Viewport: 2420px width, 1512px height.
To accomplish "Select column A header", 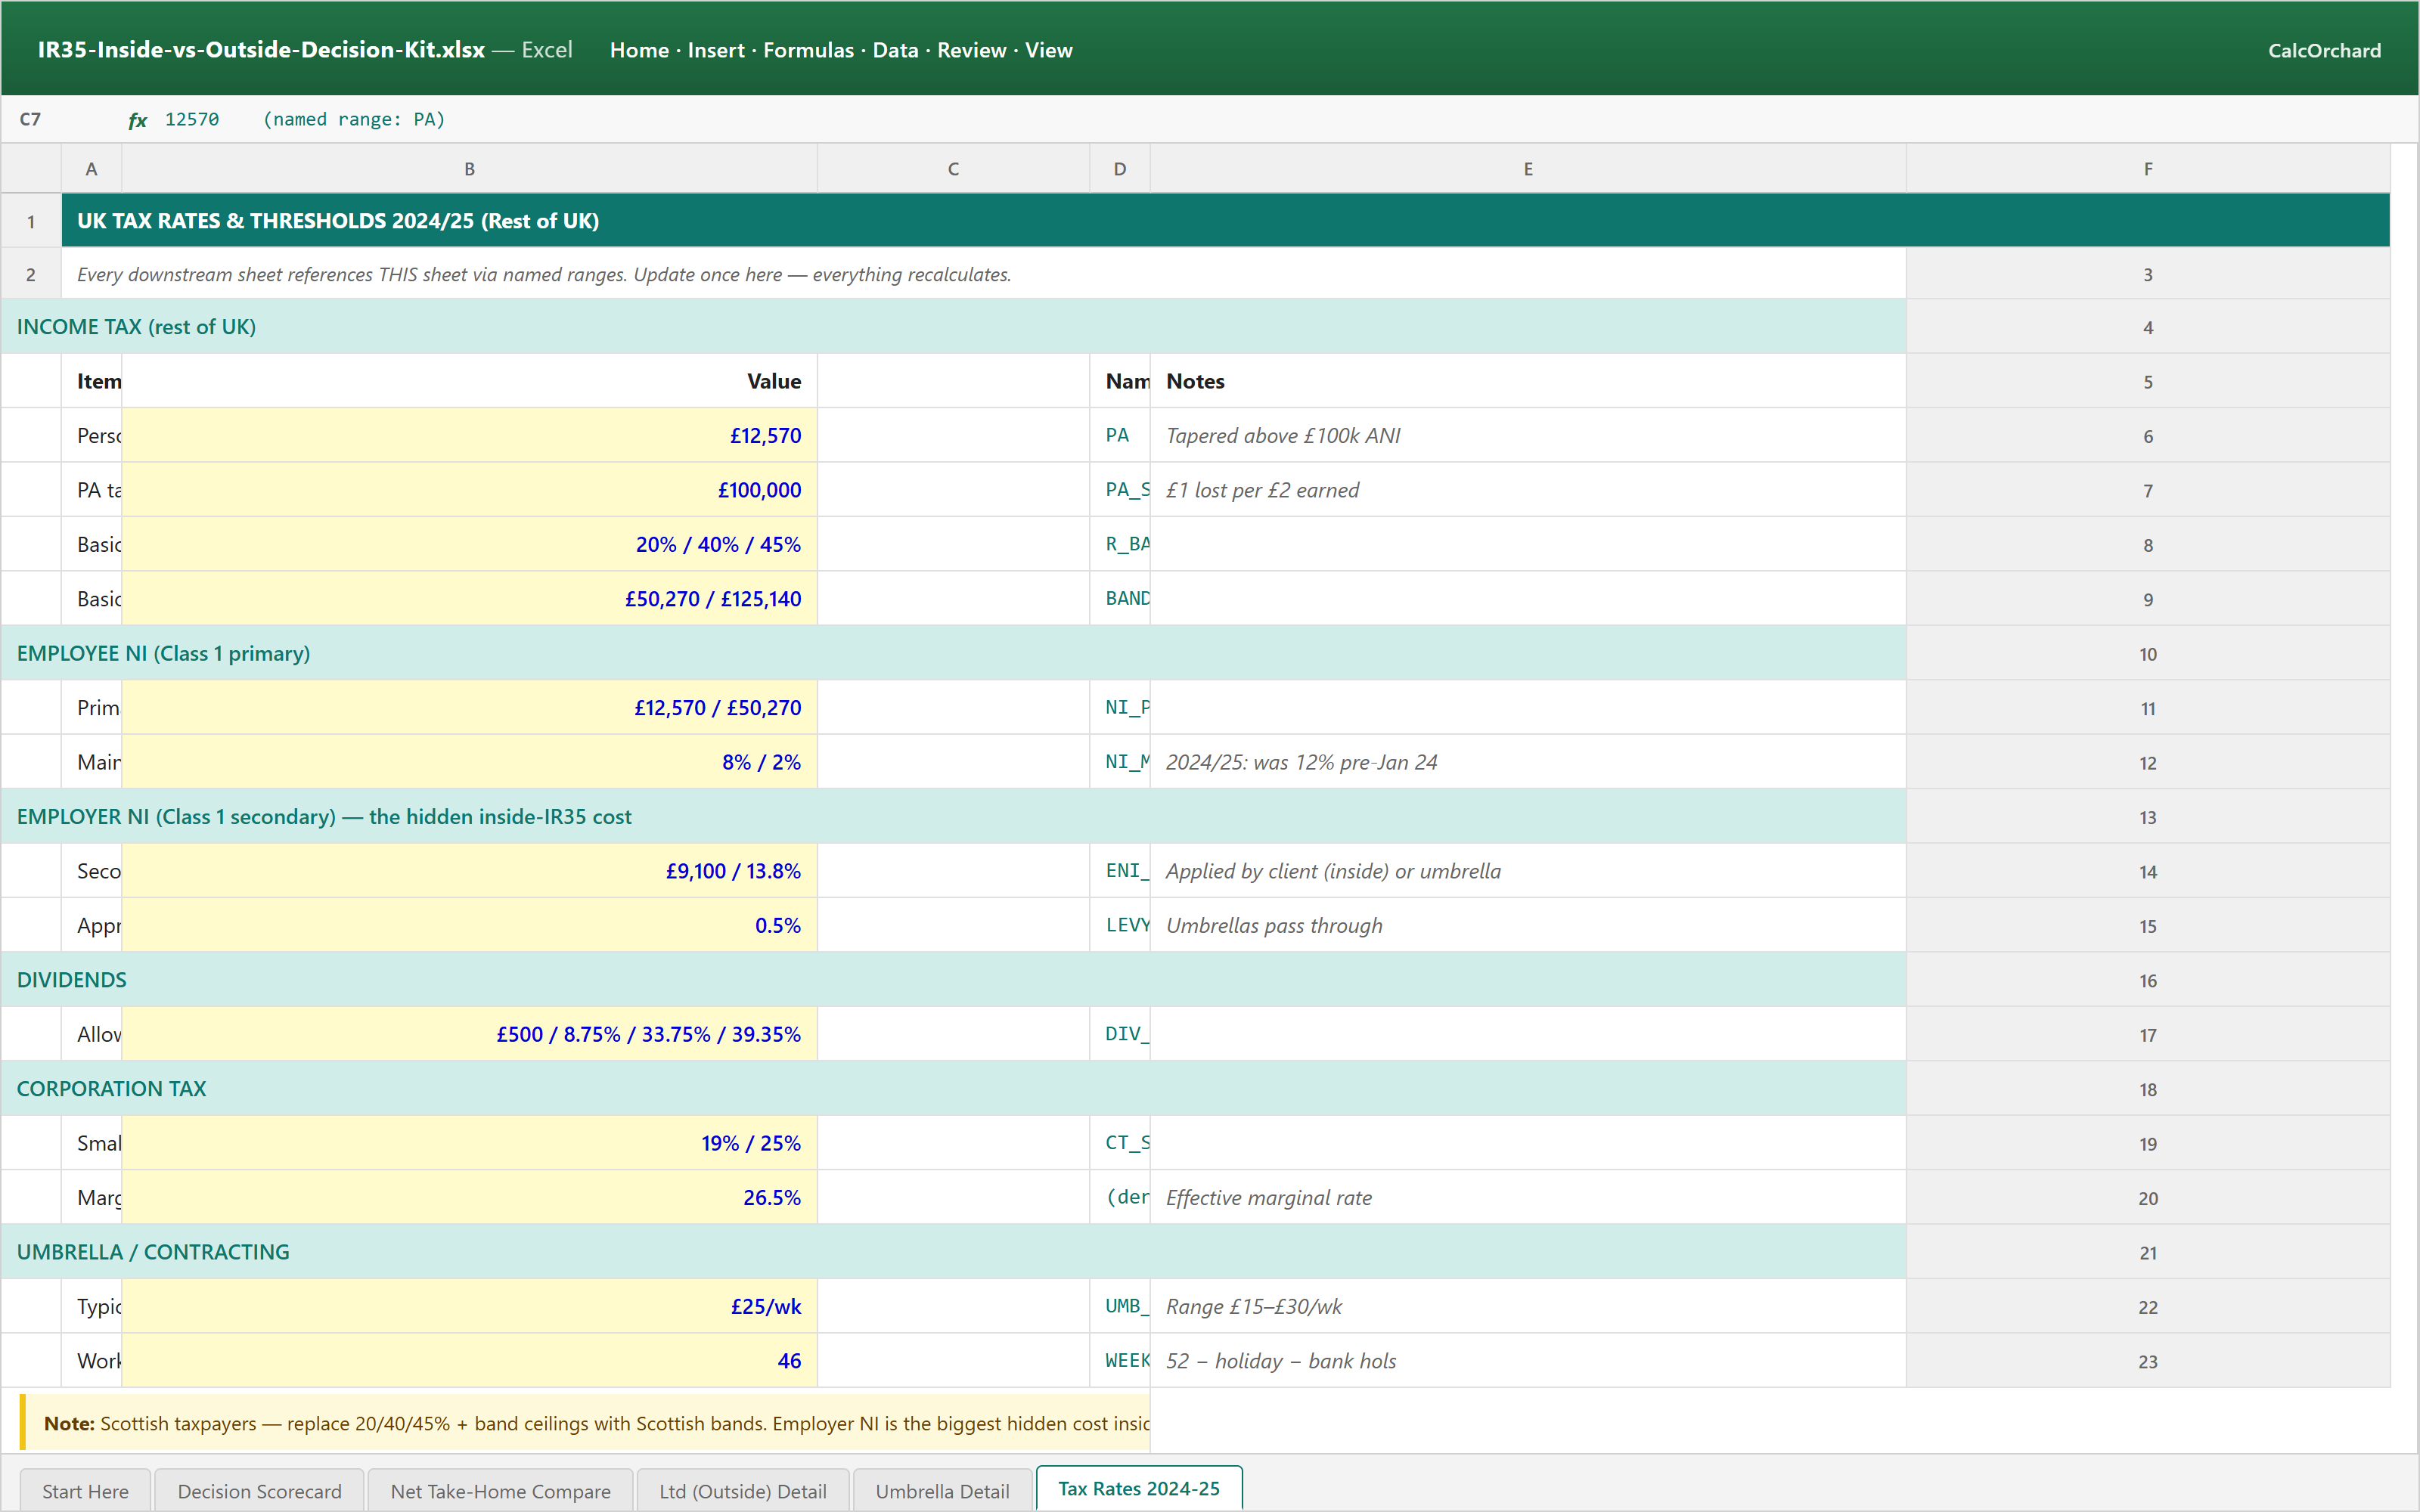I will click(x=91, y=168).
